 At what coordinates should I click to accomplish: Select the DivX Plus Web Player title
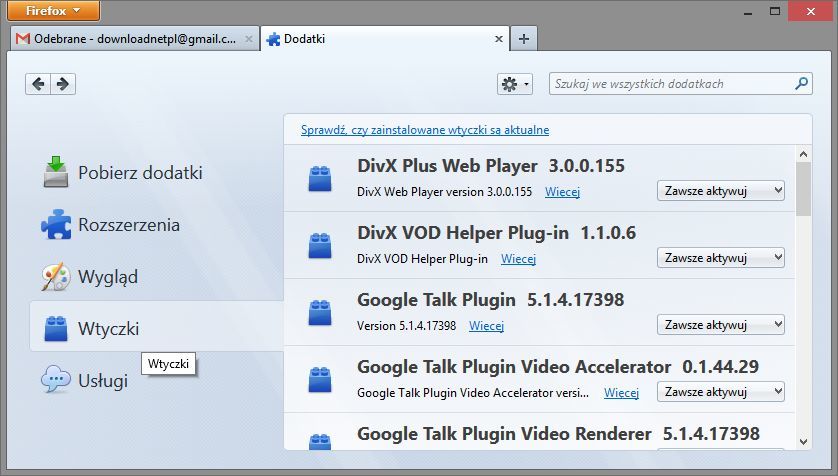click(x=447, y=166)
